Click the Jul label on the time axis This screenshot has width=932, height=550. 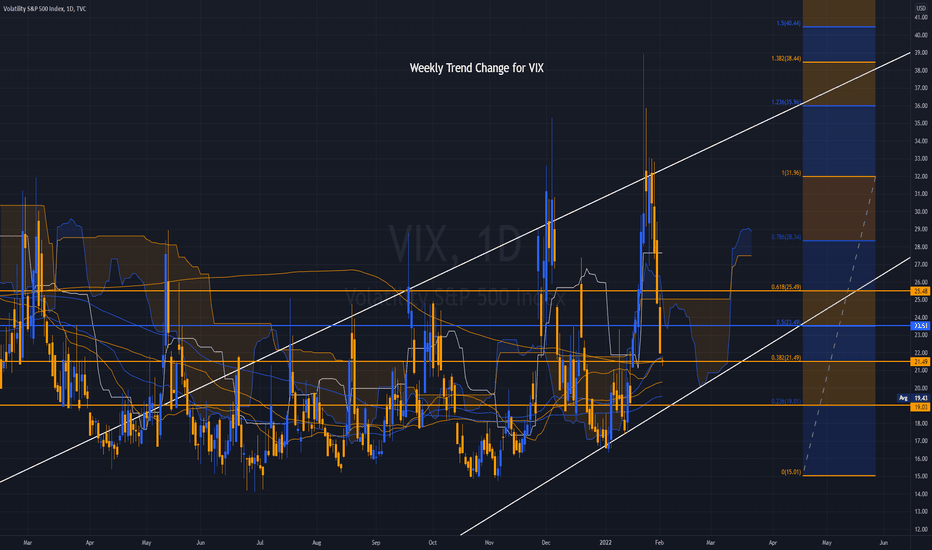[x=260, y=542]
